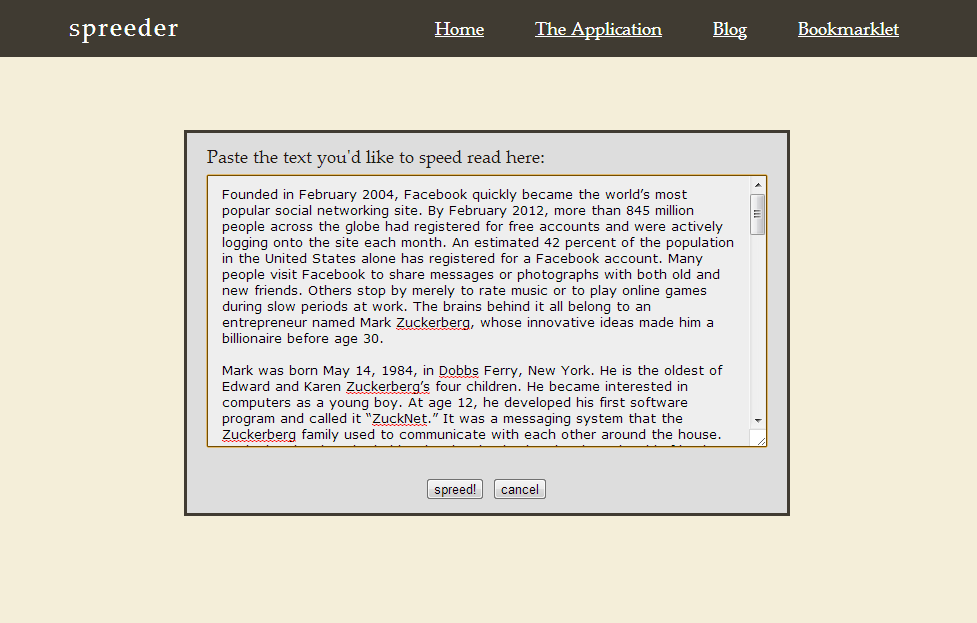Click the scrollbar down arrow
The image size is (977, 623).
pyautogui.click(x=757, y=421)
